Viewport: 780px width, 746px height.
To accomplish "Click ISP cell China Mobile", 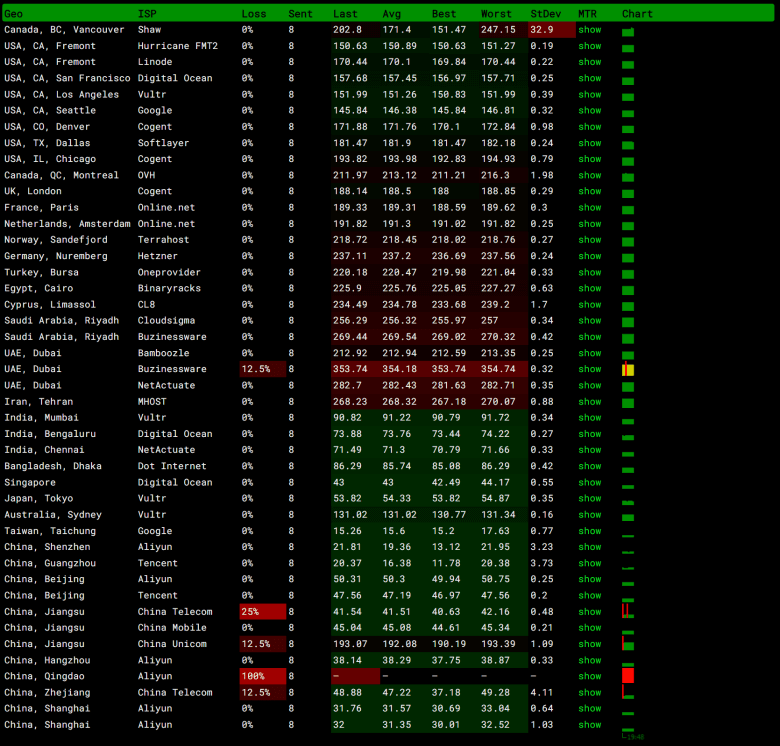I will click(172, 628).
